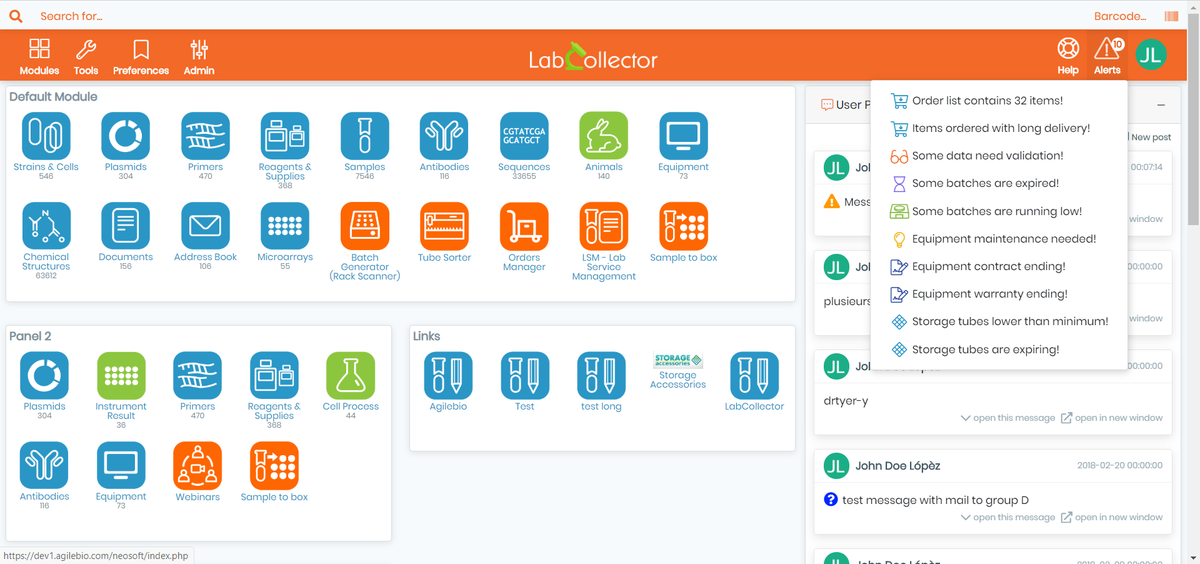Launch Batch Generator (Rack Scanner)

pos(365,226)
